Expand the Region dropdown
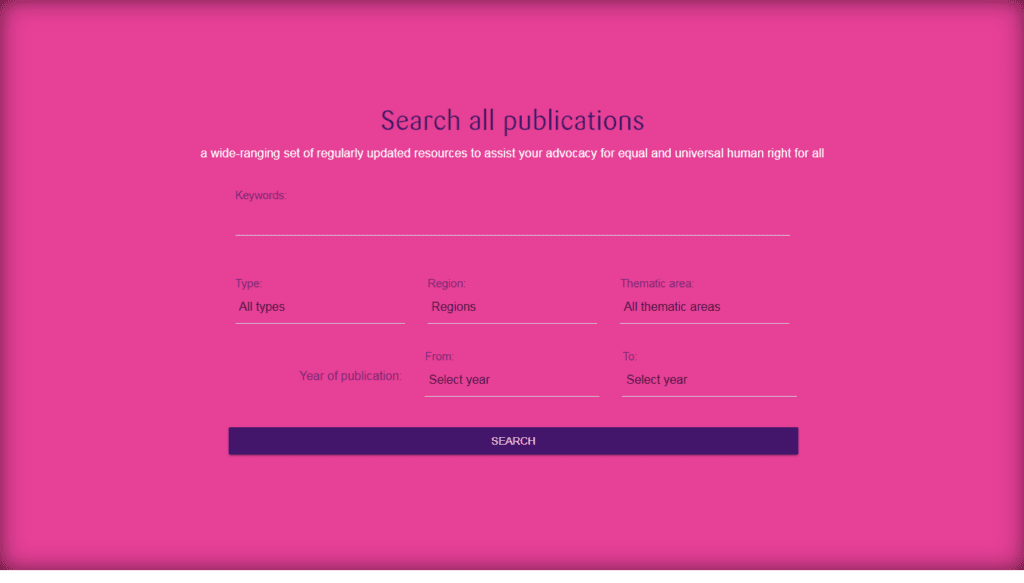This screenshot has height=583, width=1024. [x=512, y=308]
